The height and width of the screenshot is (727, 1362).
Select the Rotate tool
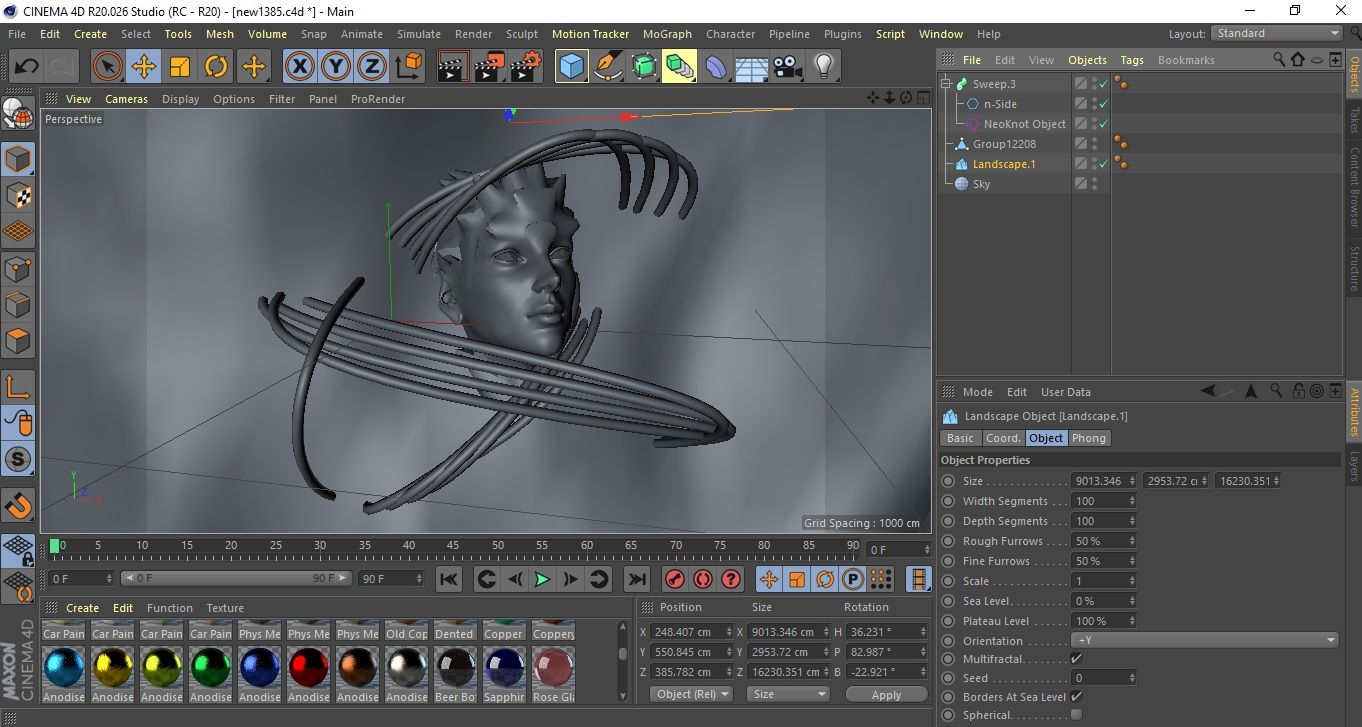(216, 67)
